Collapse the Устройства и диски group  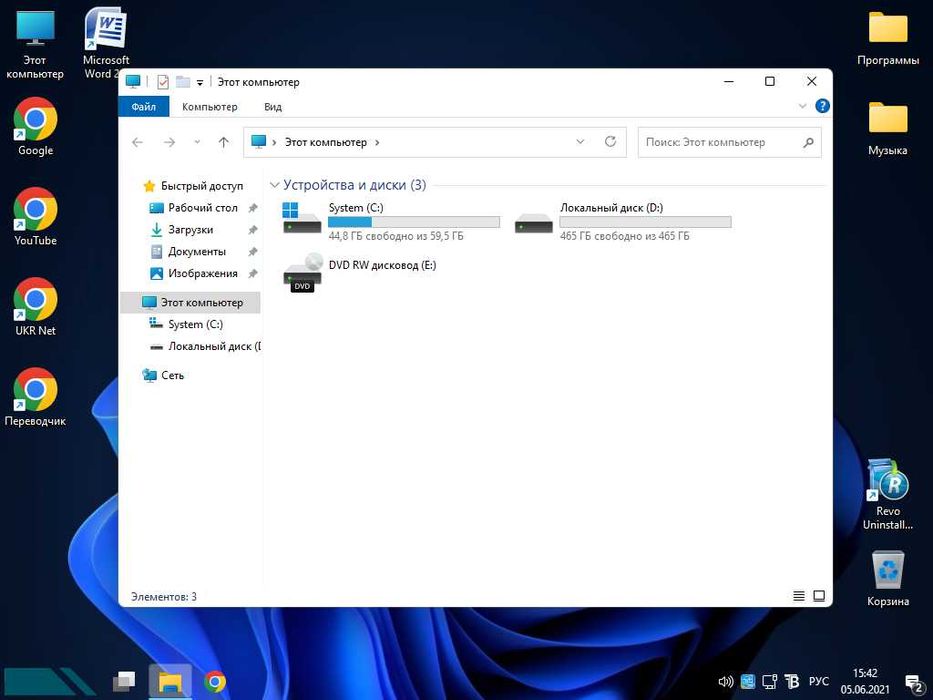274,185
